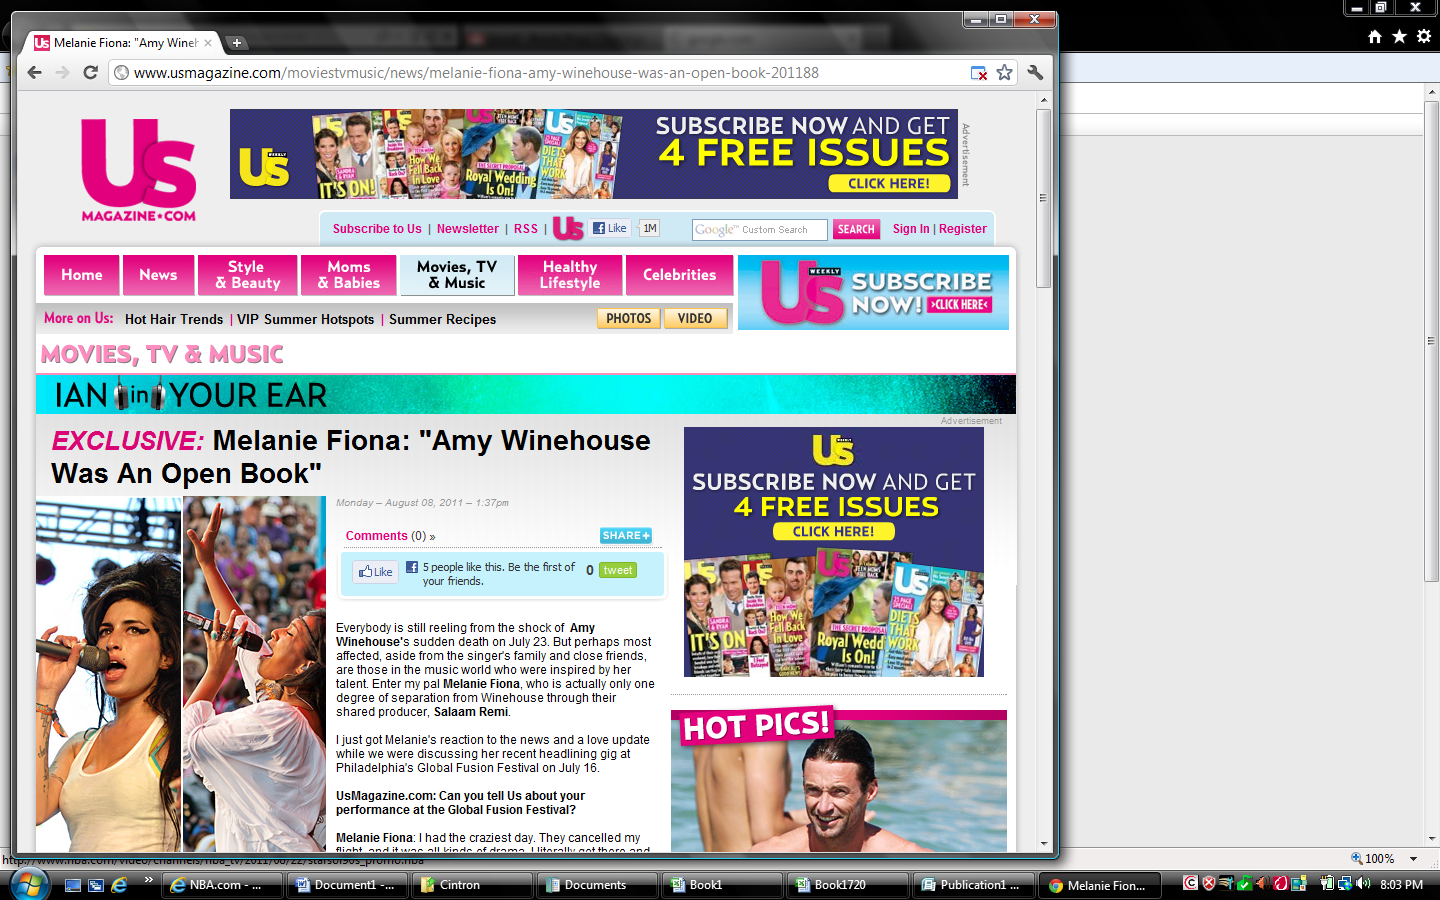Click the Newsletter link

coord(468,229)
